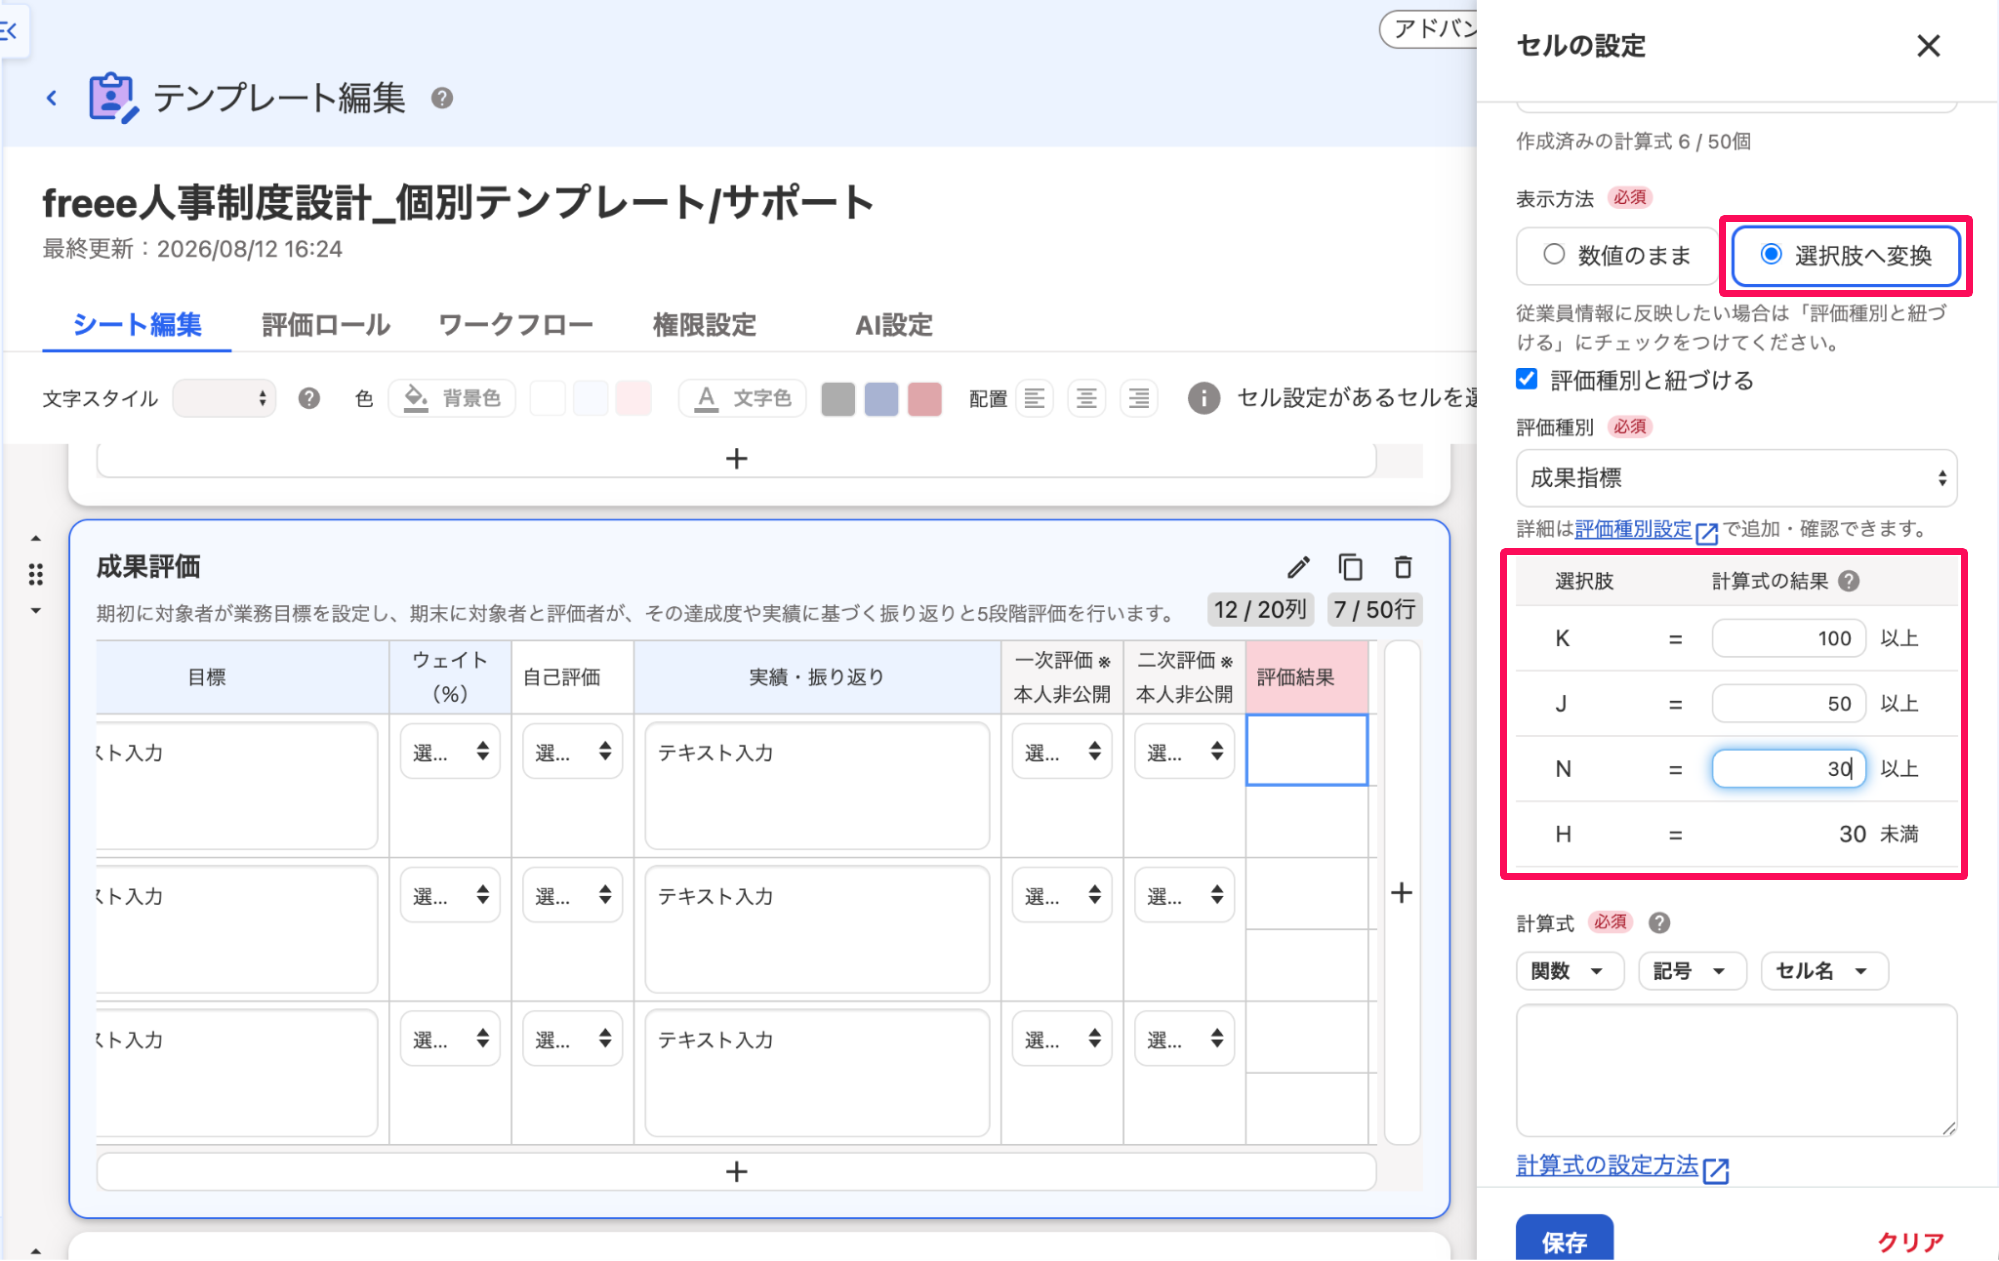The height and width of the screenshot is (1261, 1999).
Task: Switch to the シート編集 tab
Action: pos(137,325)
